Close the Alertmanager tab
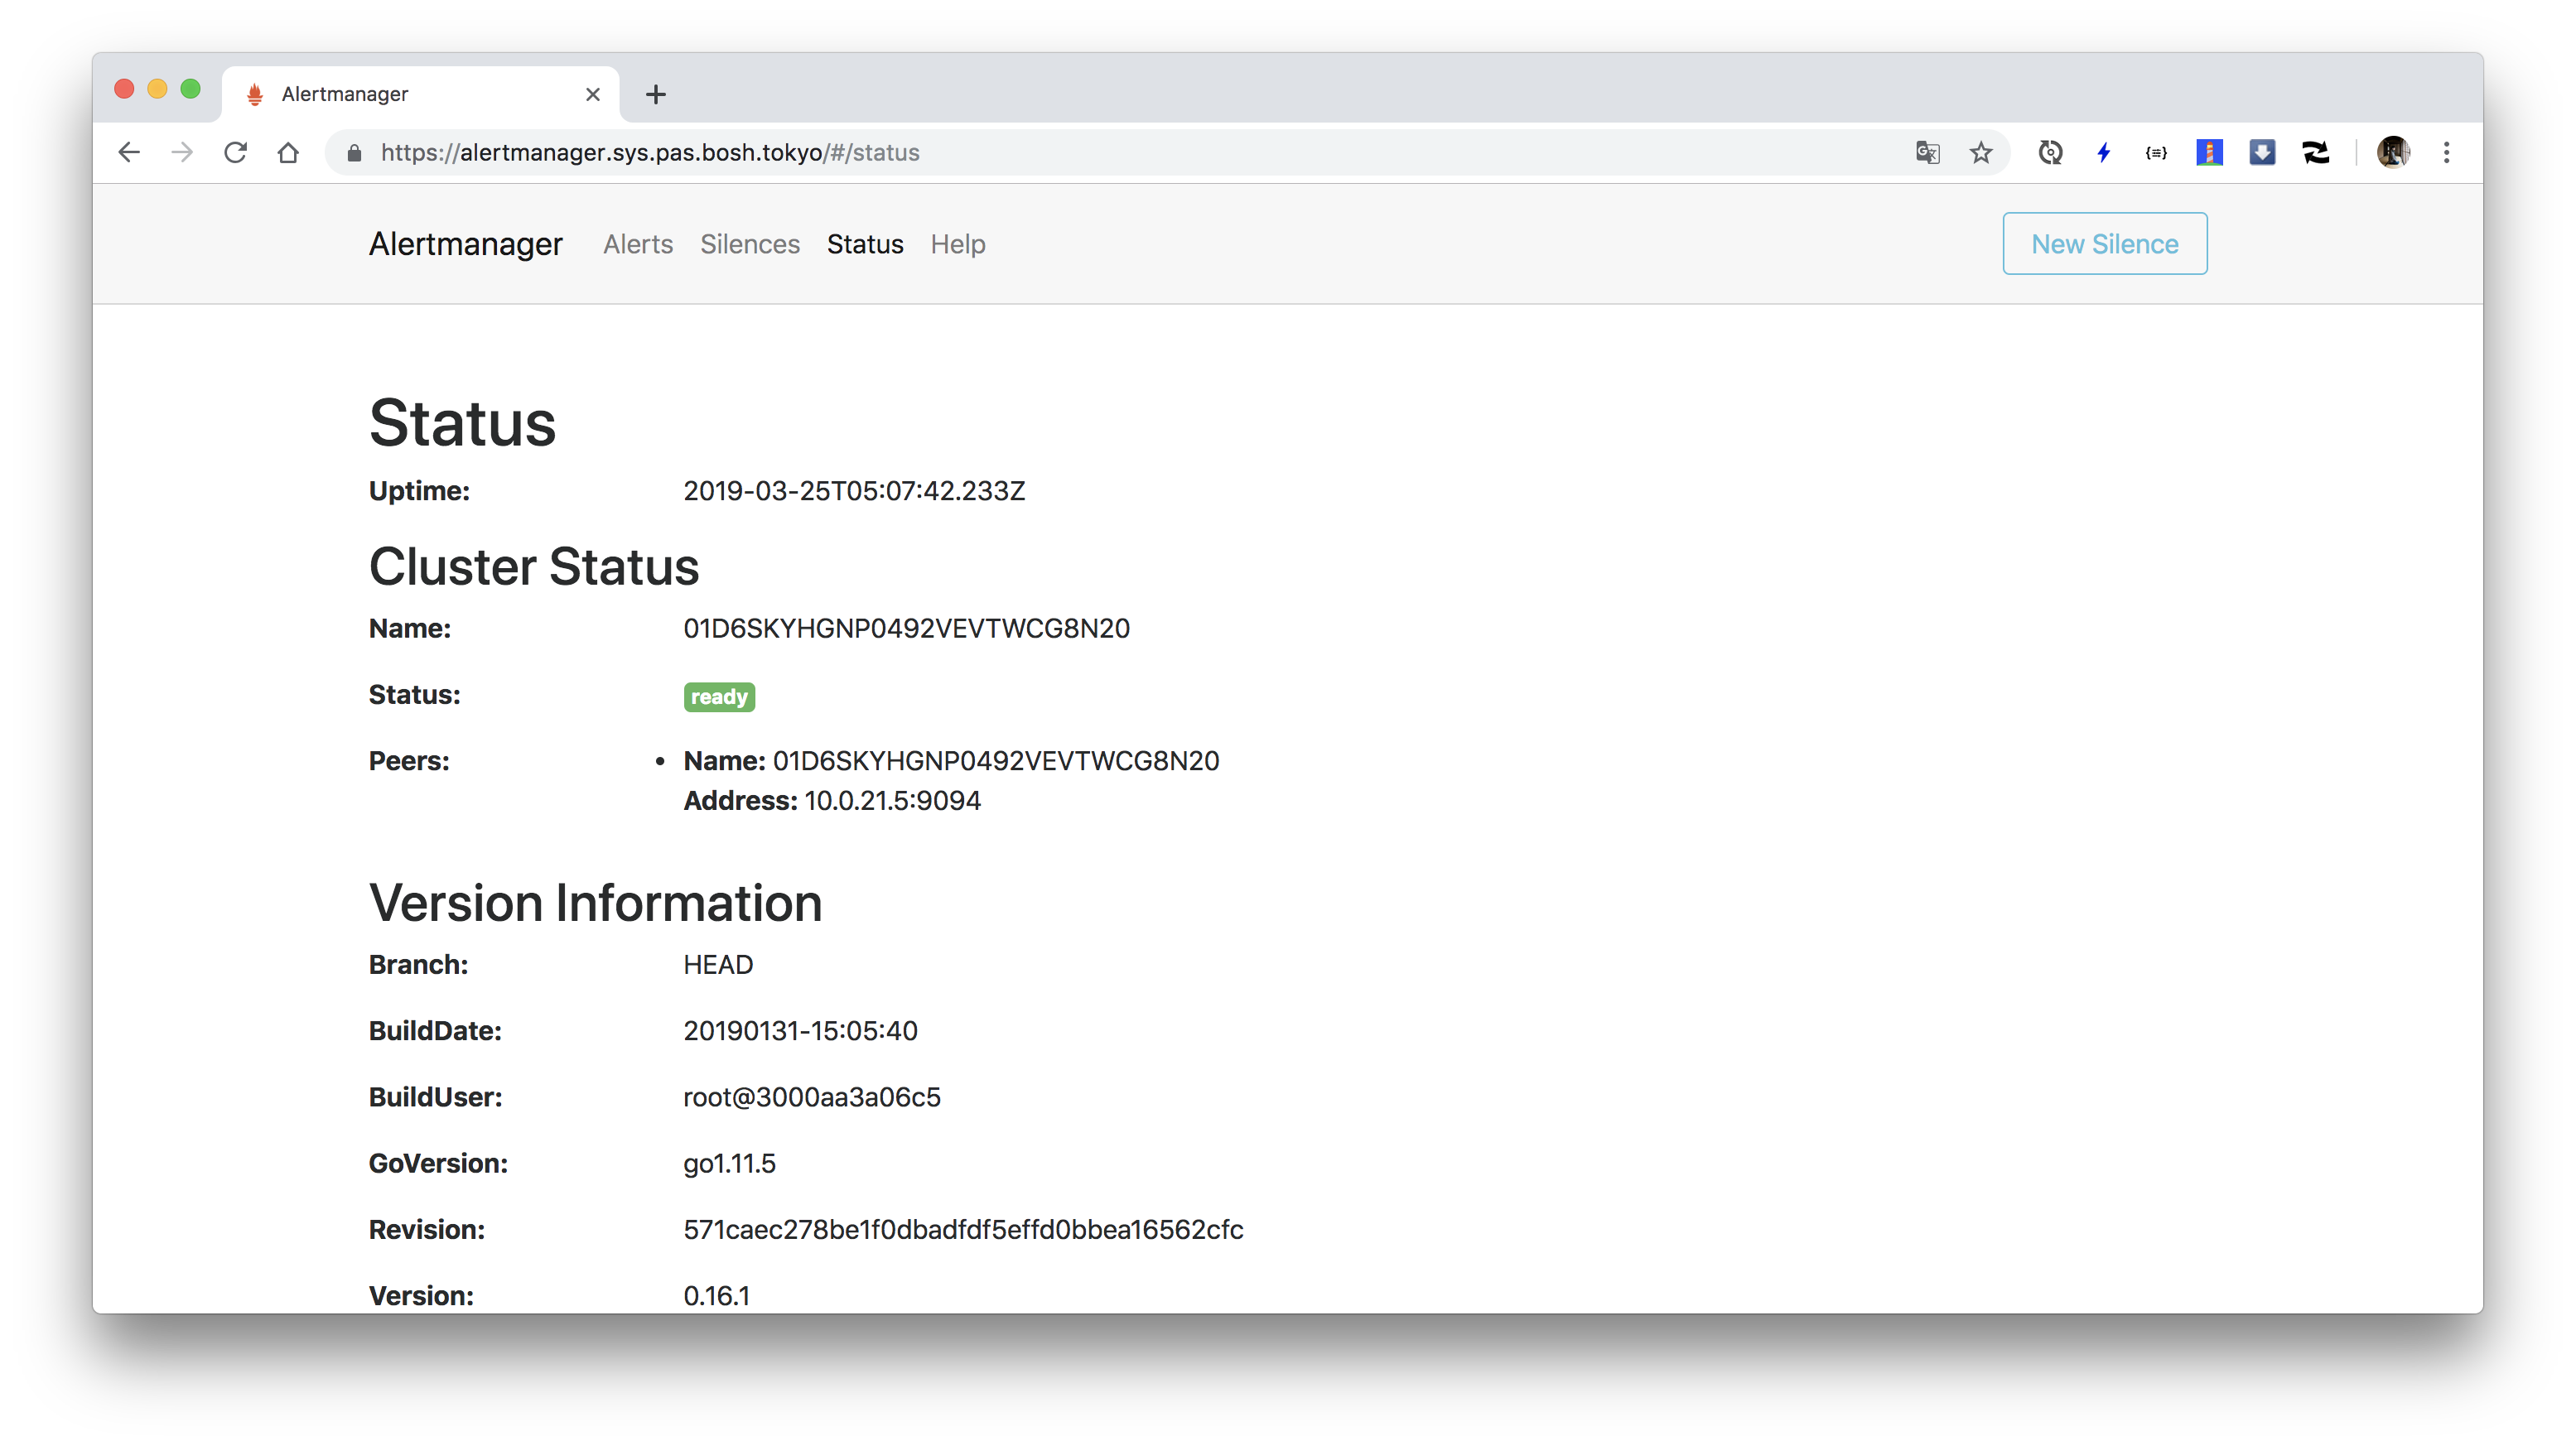 point(592,94)
